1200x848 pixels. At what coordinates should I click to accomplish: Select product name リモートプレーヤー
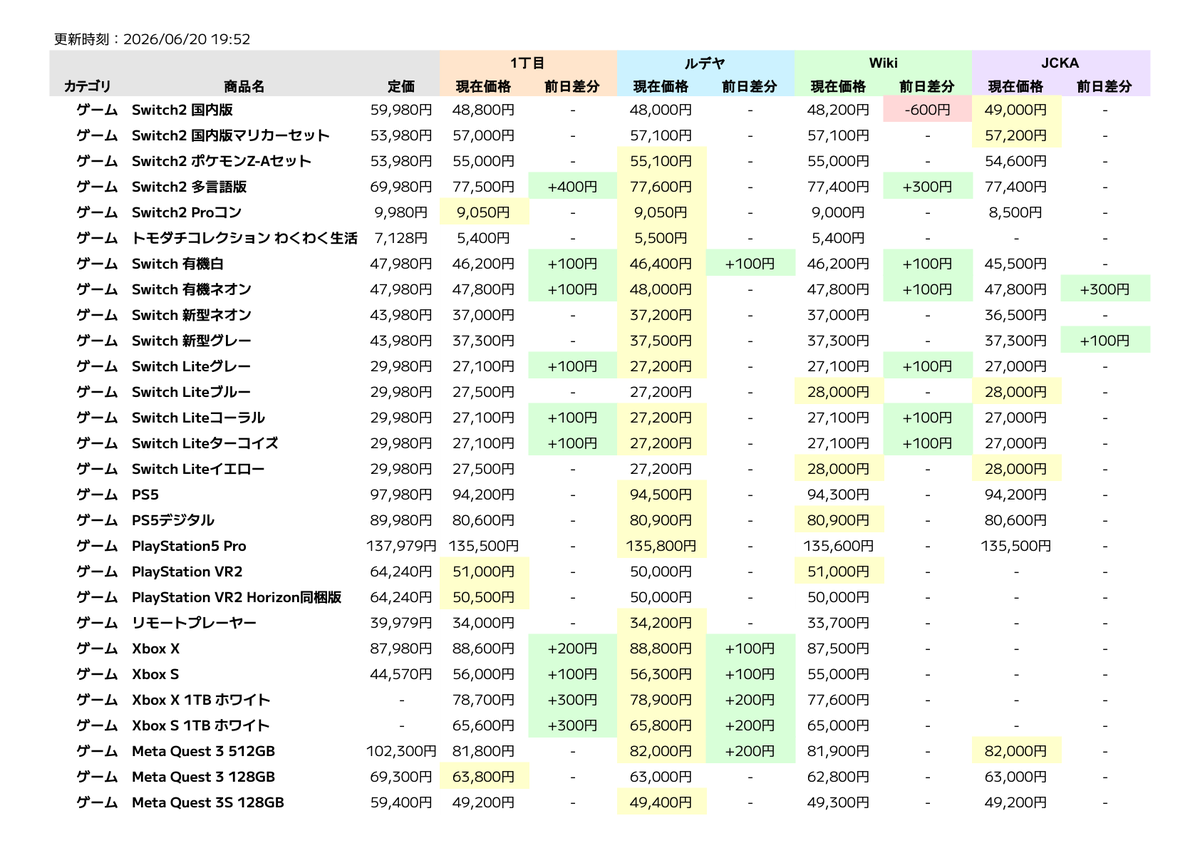coord(194,623)
